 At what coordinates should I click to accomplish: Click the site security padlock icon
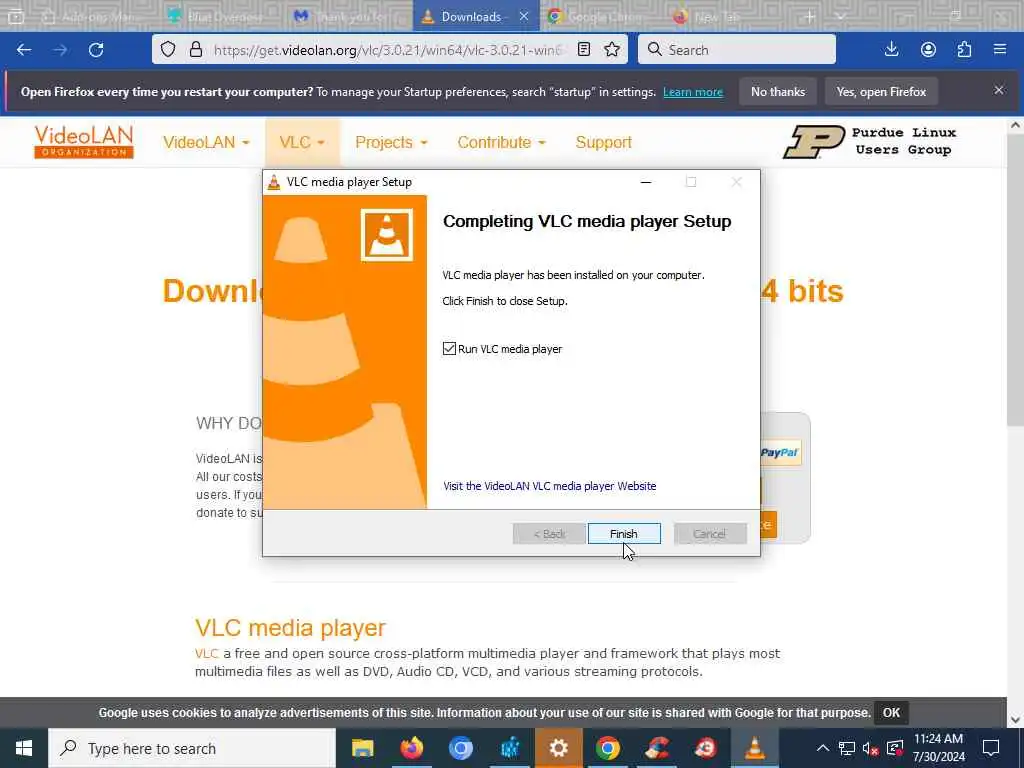pos(196,50)
